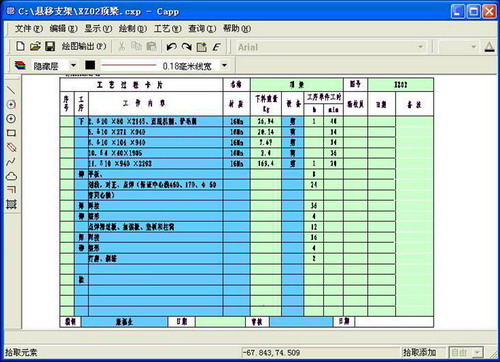
Task: Click the 拾取添加 status bar field
Action: pos(423,352)
